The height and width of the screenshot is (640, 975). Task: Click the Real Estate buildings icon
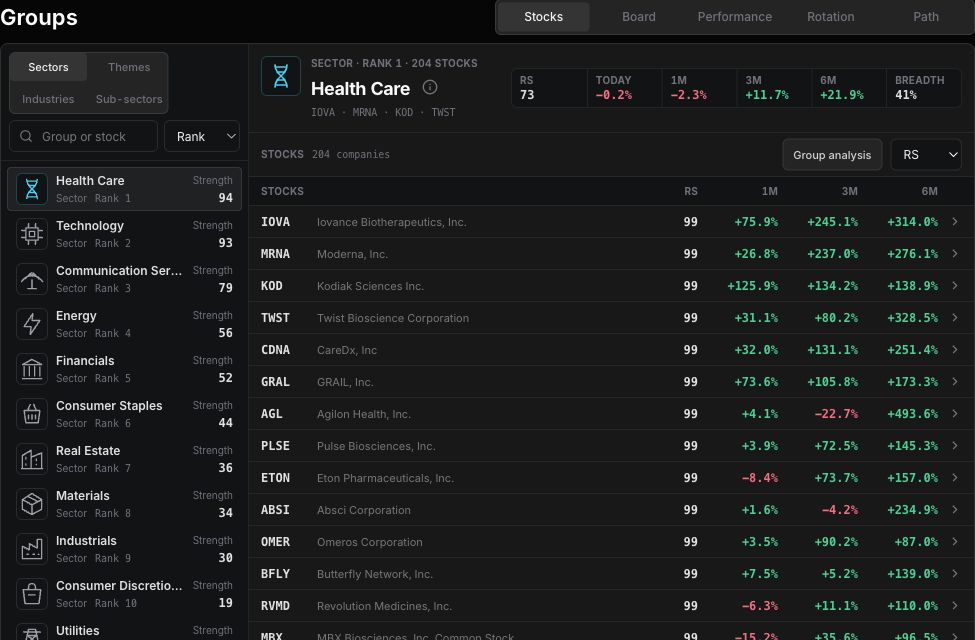pos(32,459)
